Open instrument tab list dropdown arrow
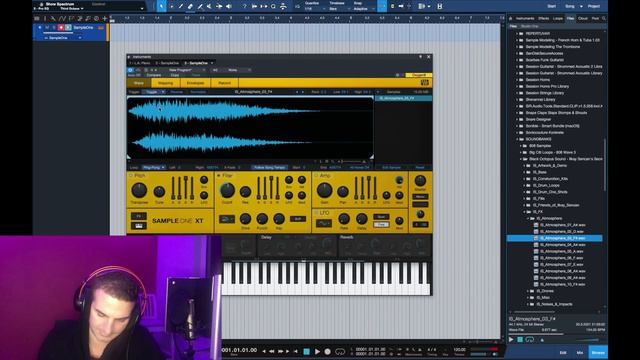Viewport: 640px width, 360px height. [x=212, y=63]
